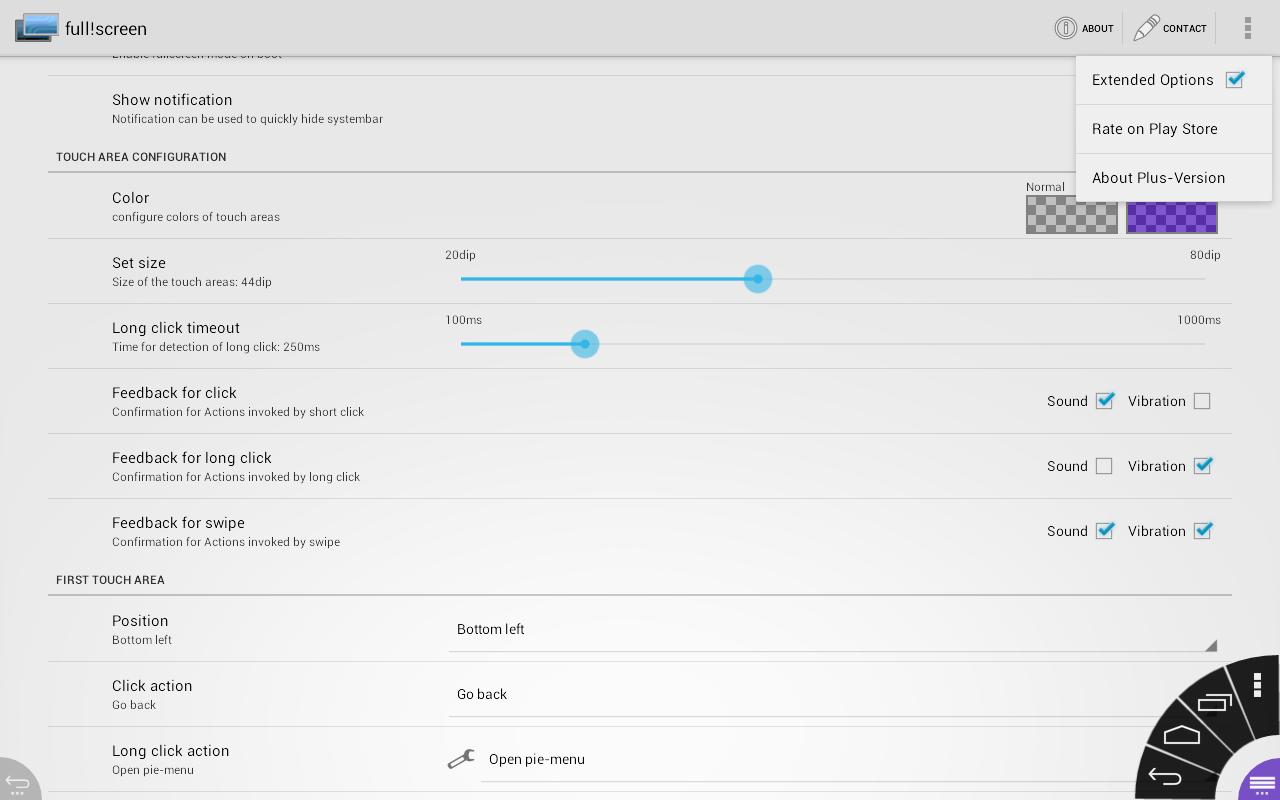Tap the Set size label
The image size is (1280, 800).
click(139, 263)
